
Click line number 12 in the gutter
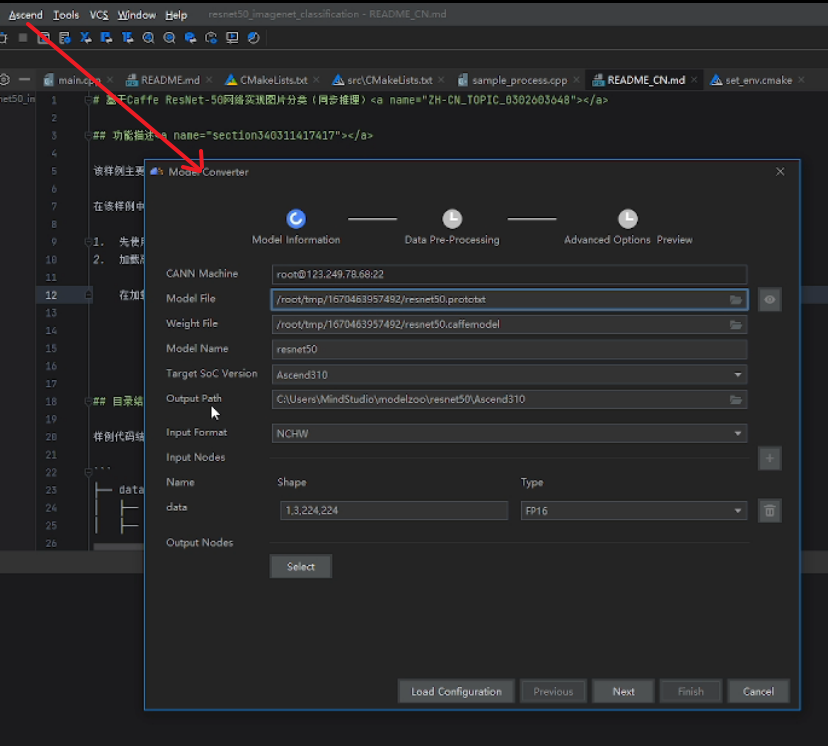(51, 295)
